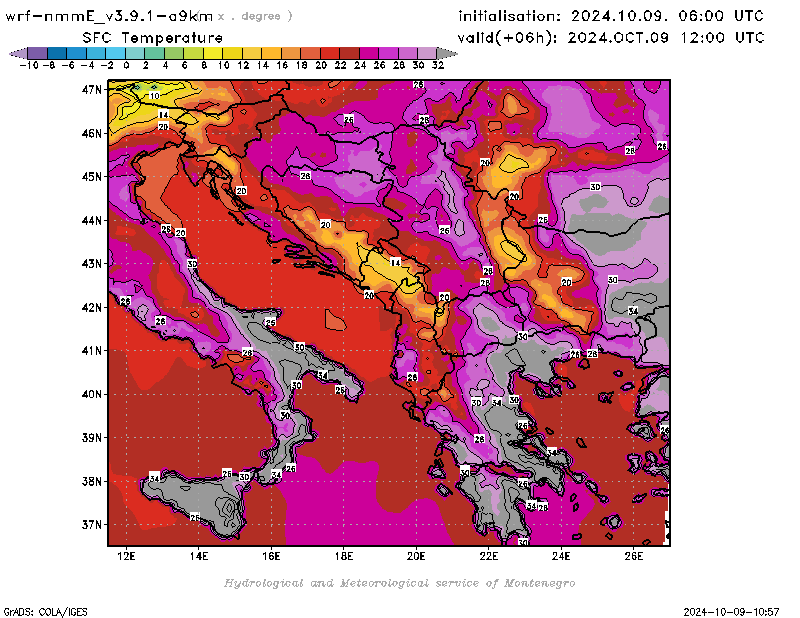The height and width of the screenshot is (618, 800).
Task: Click the '26E' longitude axis label
Action: 634,556
